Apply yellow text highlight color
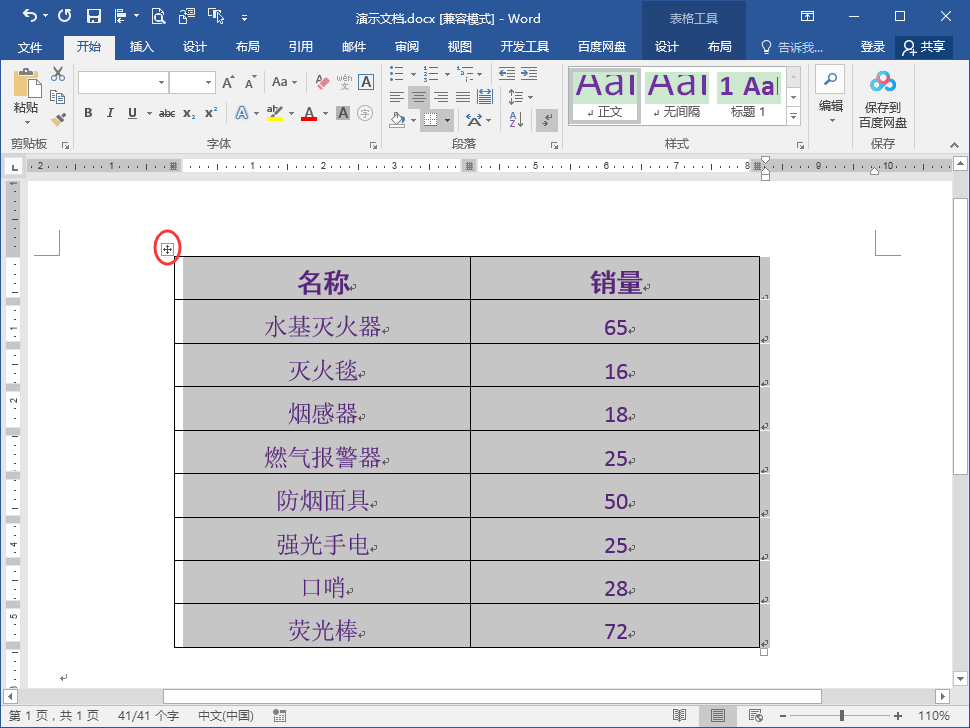Viewport: 970px width, 728px height. pos(275,113)
